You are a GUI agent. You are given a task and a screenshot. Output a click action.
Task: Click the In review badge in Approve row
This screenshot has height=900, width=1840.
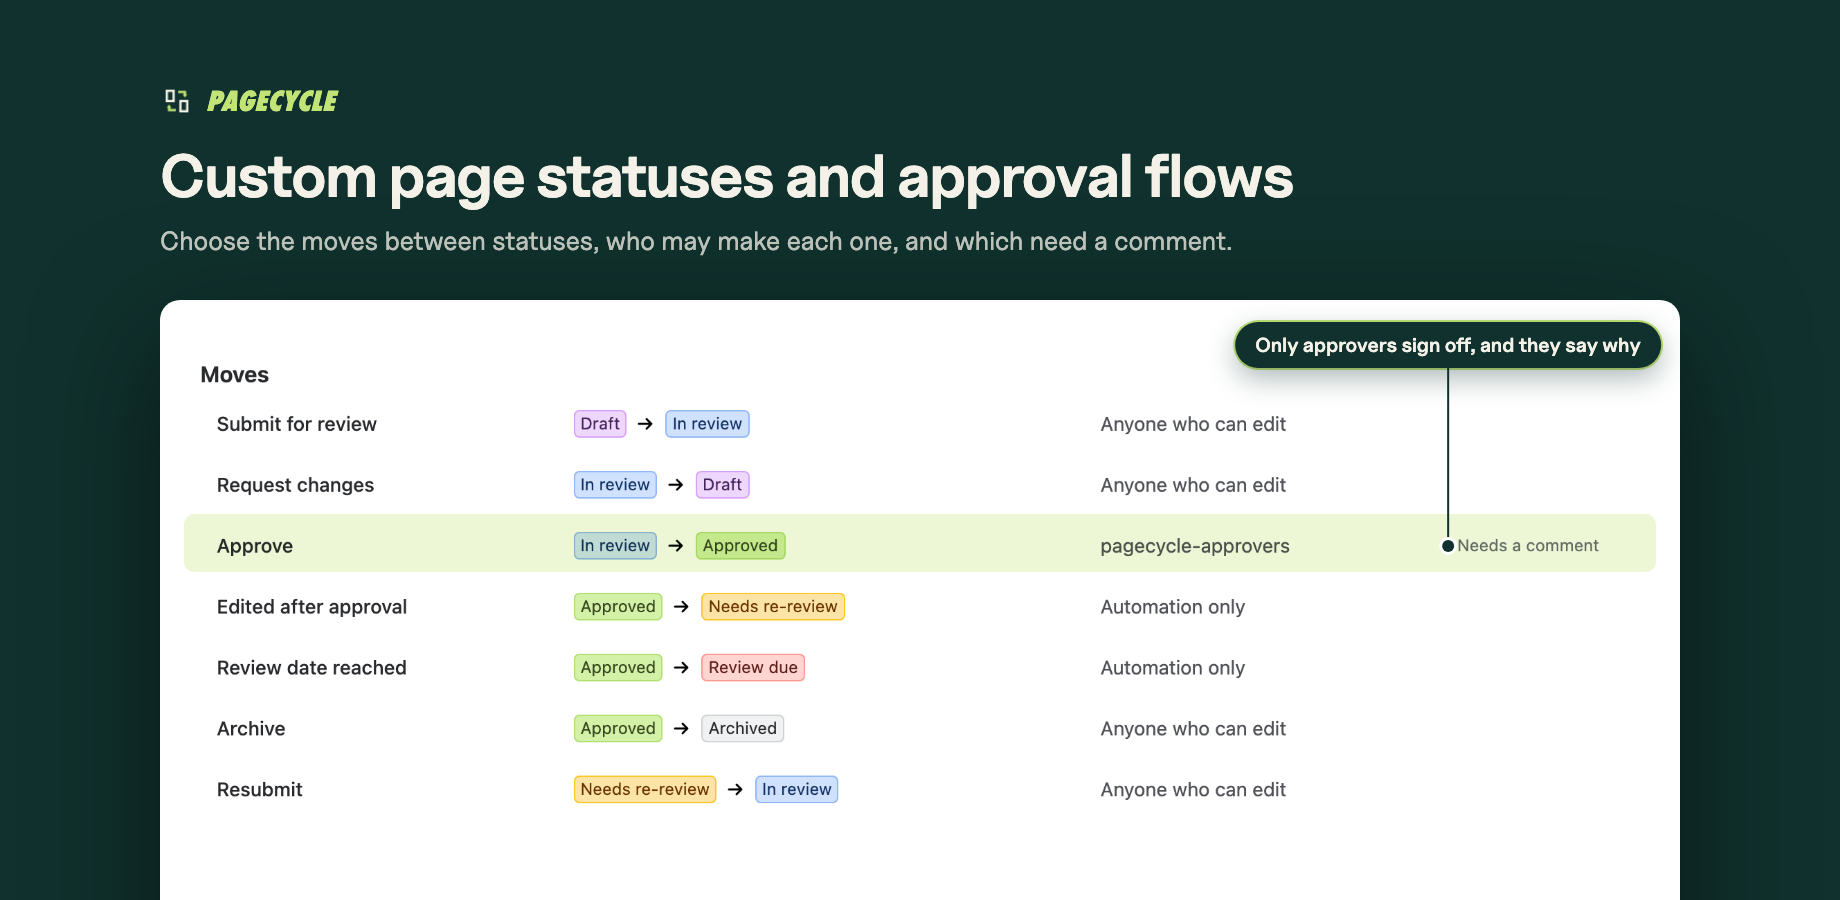(615, 546)
